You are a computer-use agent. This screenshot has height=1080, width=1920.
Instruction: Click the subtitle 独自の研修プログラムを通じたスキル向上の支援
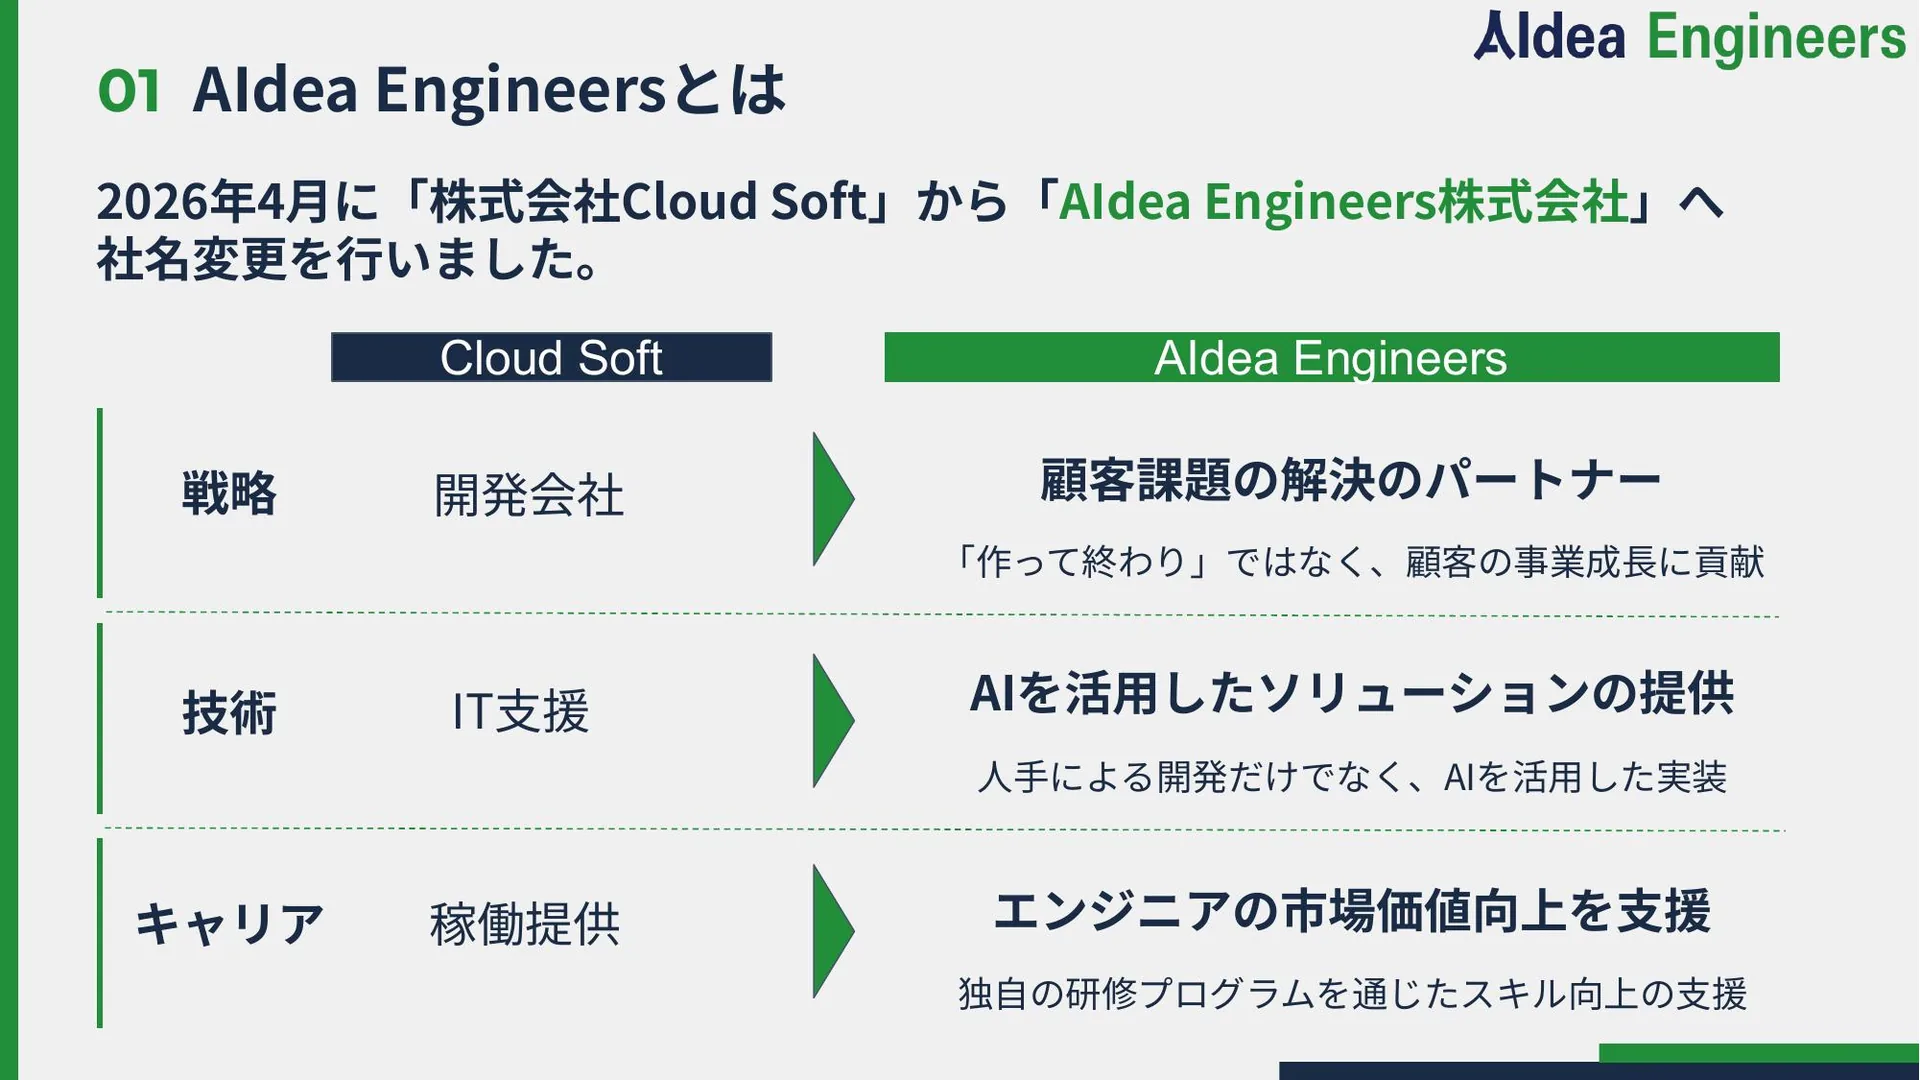click(x=1352, y=994)
